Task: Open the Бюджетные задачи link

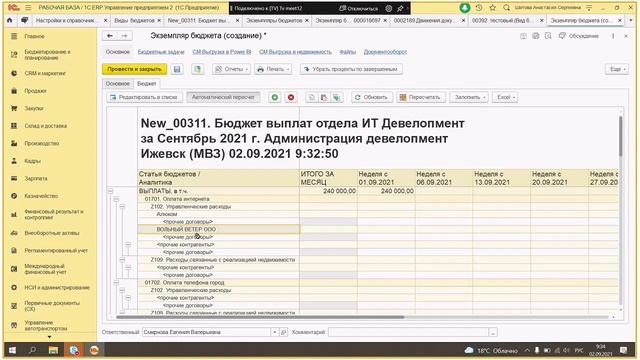Action: click(x=161, y=52)
